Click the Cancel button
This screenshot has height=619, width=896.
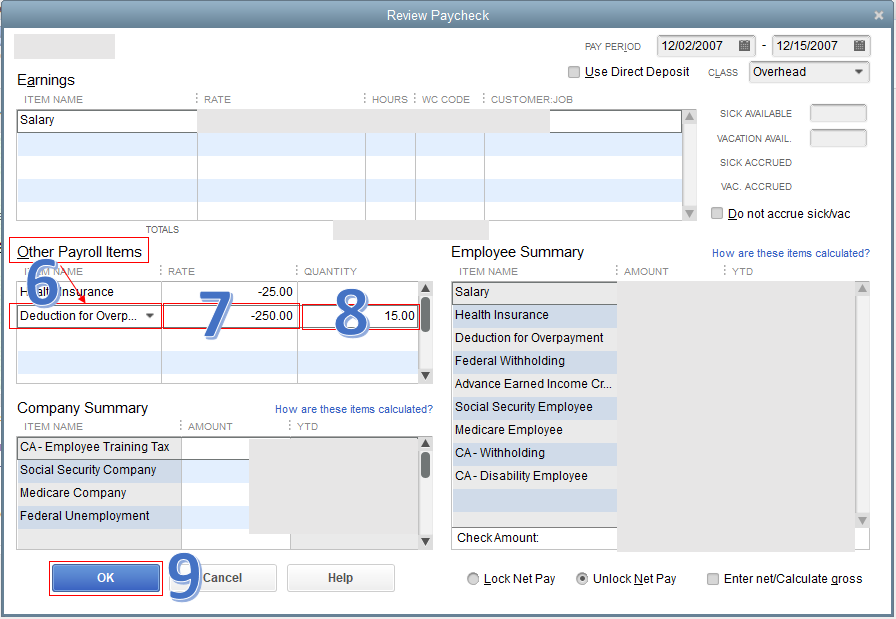(x=222, y=578)
